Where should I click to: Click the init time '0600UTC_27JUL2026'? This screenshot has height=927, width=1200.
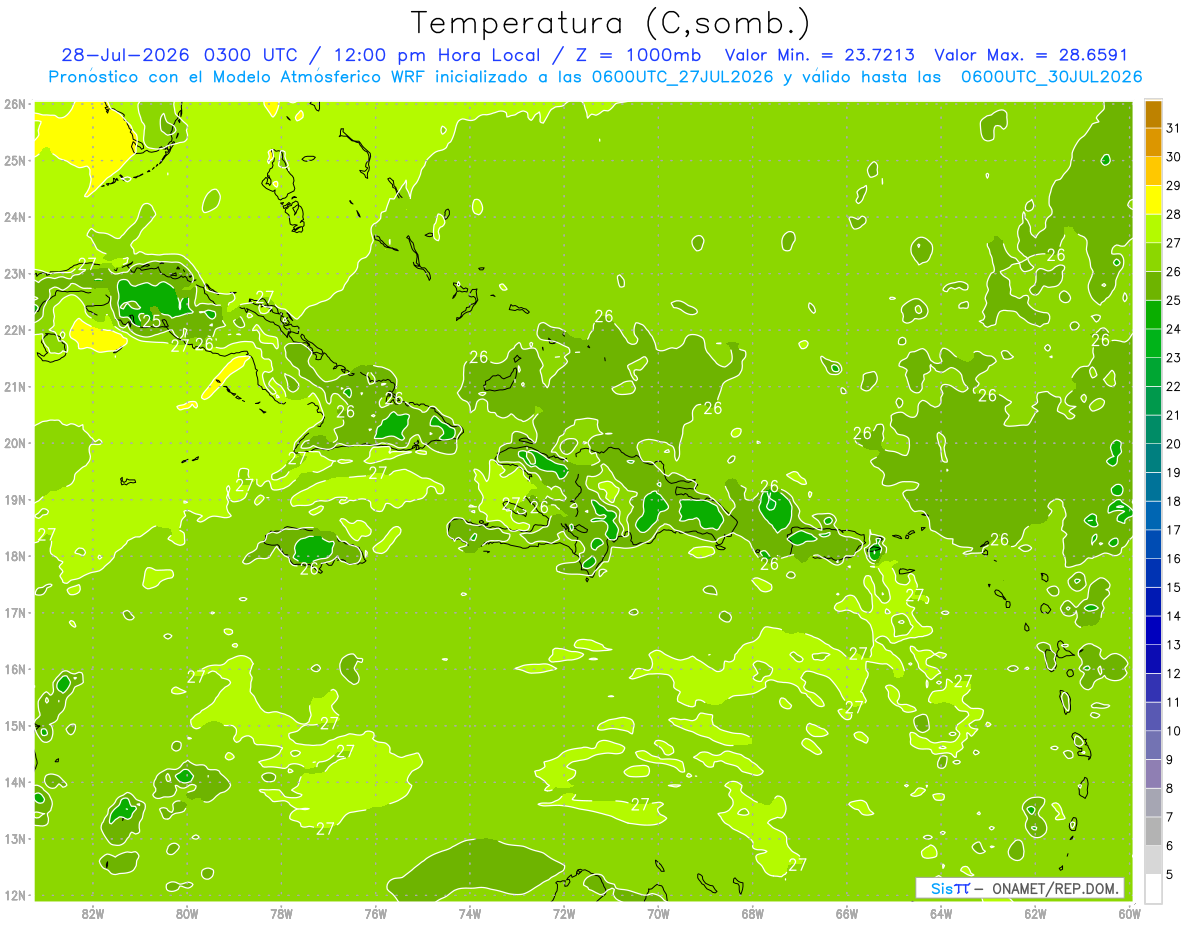coord(683,77)
